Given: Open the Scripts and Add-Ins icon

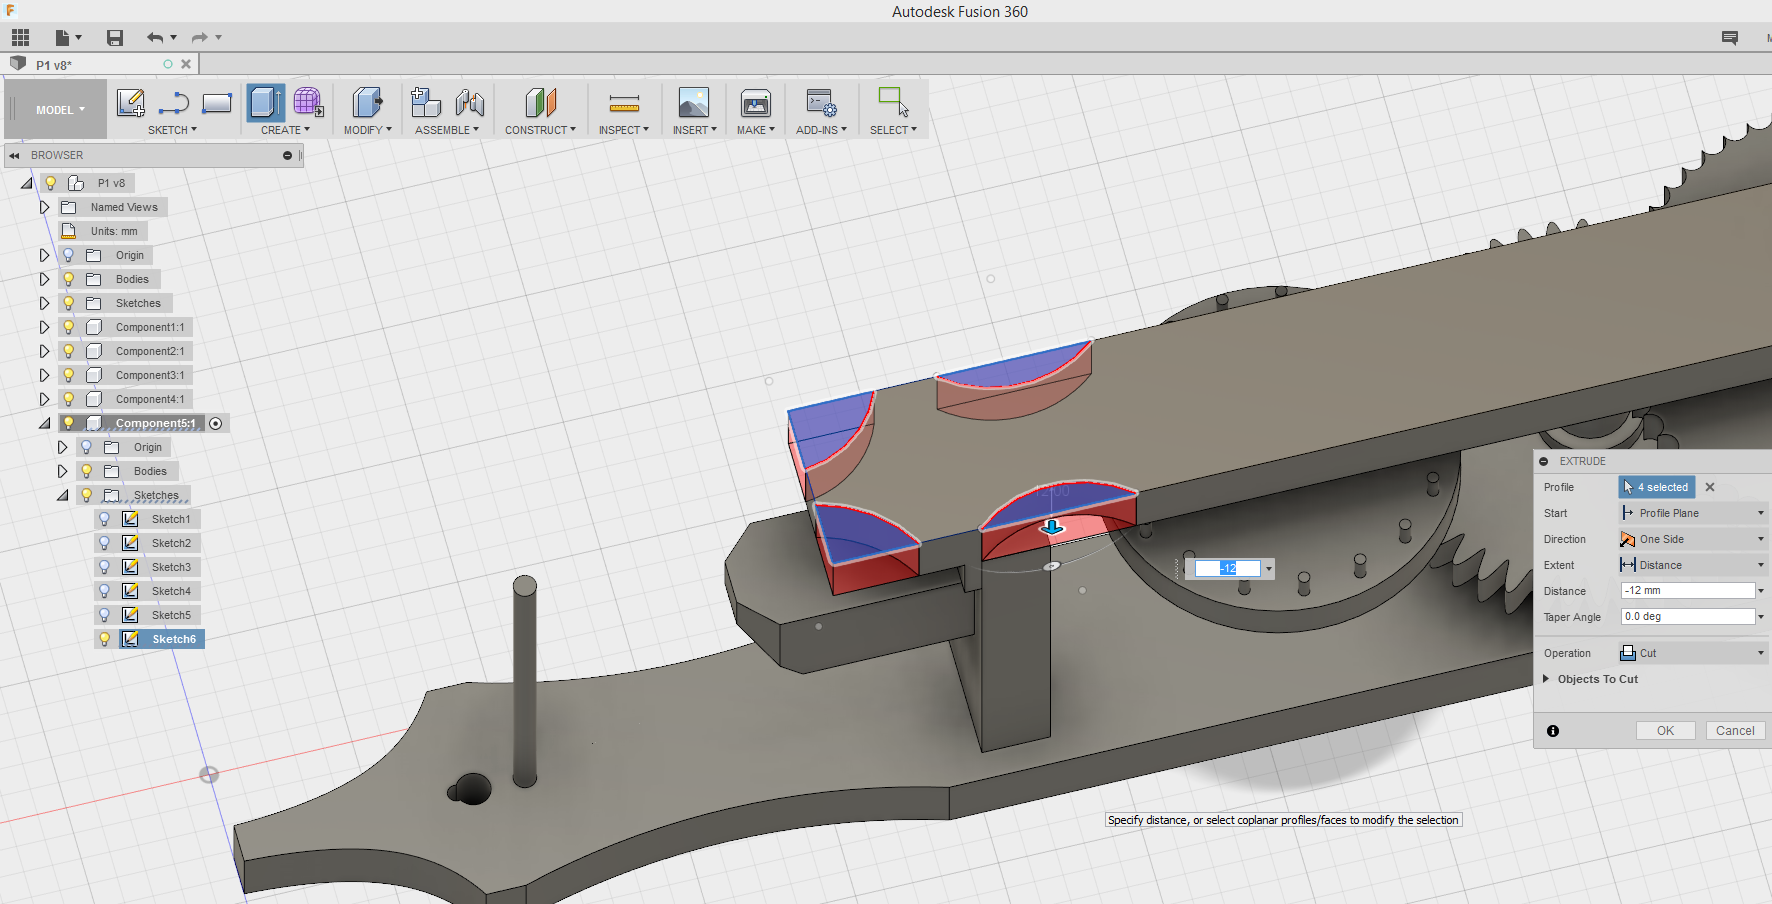Looking at the screenshot, I should (x=821, y=102).
